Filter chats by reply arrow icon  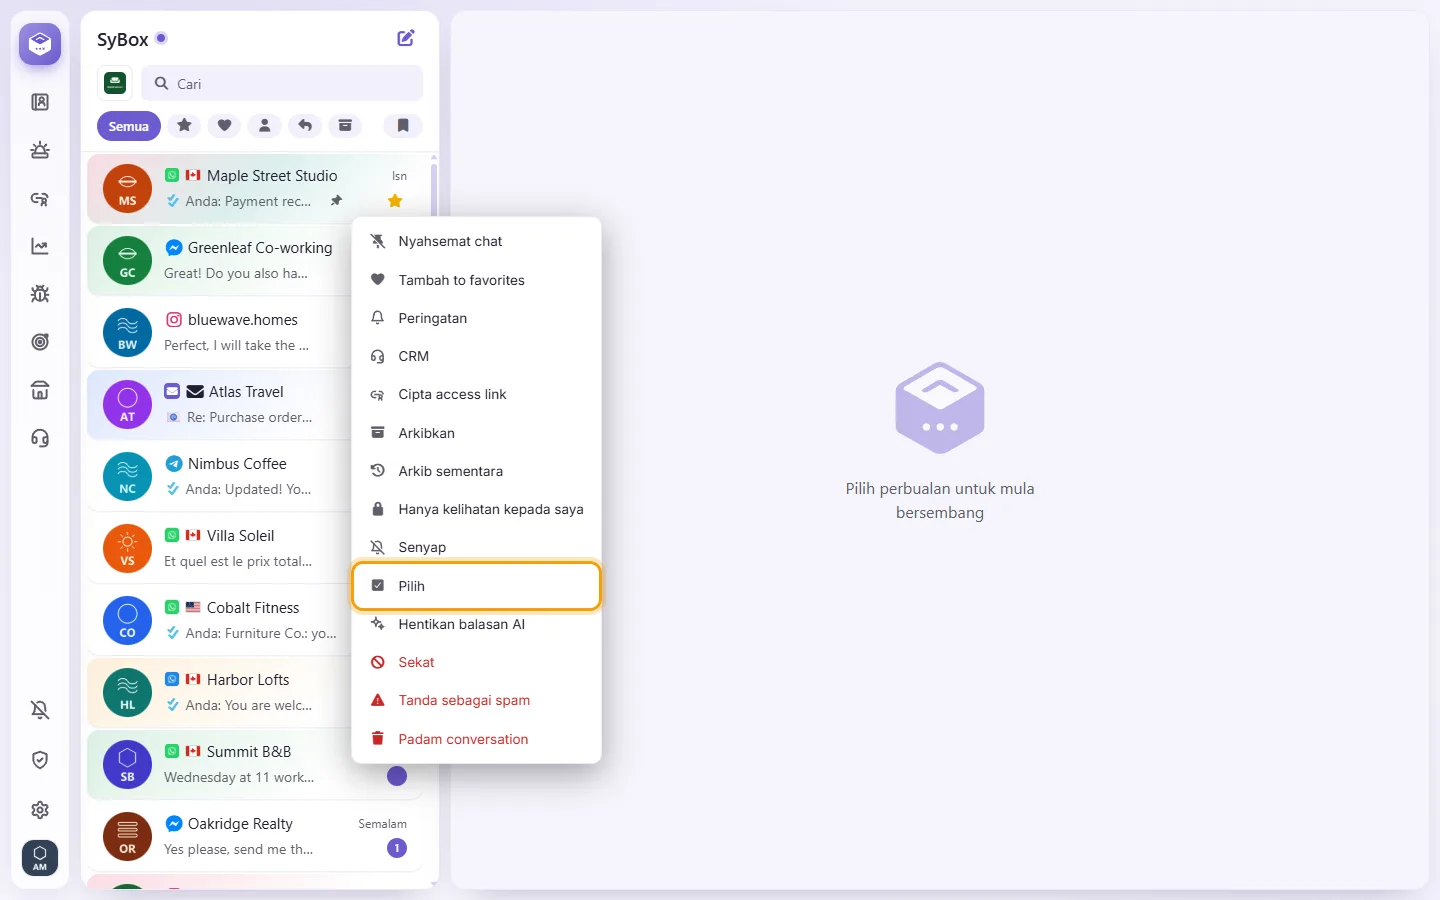tap(305, 126)
